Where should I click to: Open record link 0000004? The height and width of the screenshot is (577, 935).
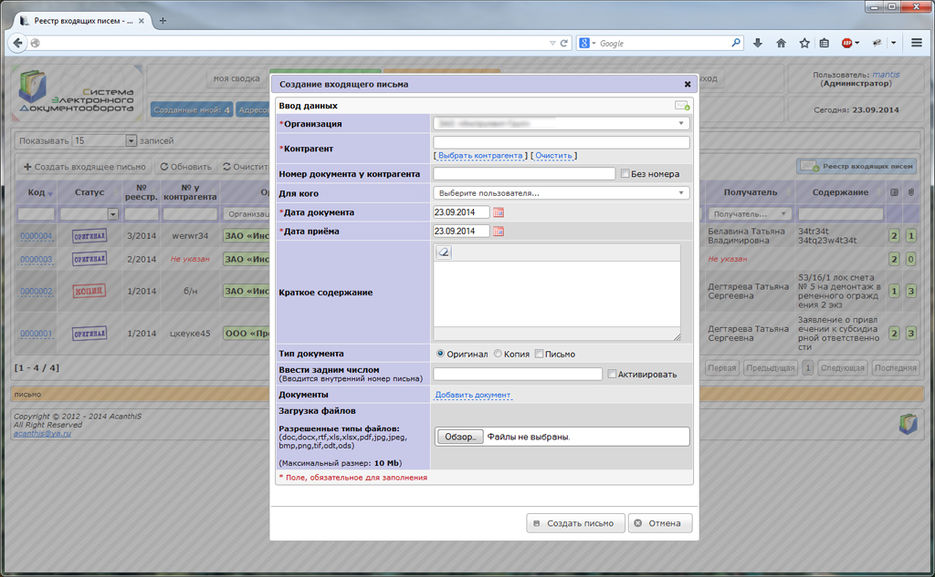tap(36, 236)
